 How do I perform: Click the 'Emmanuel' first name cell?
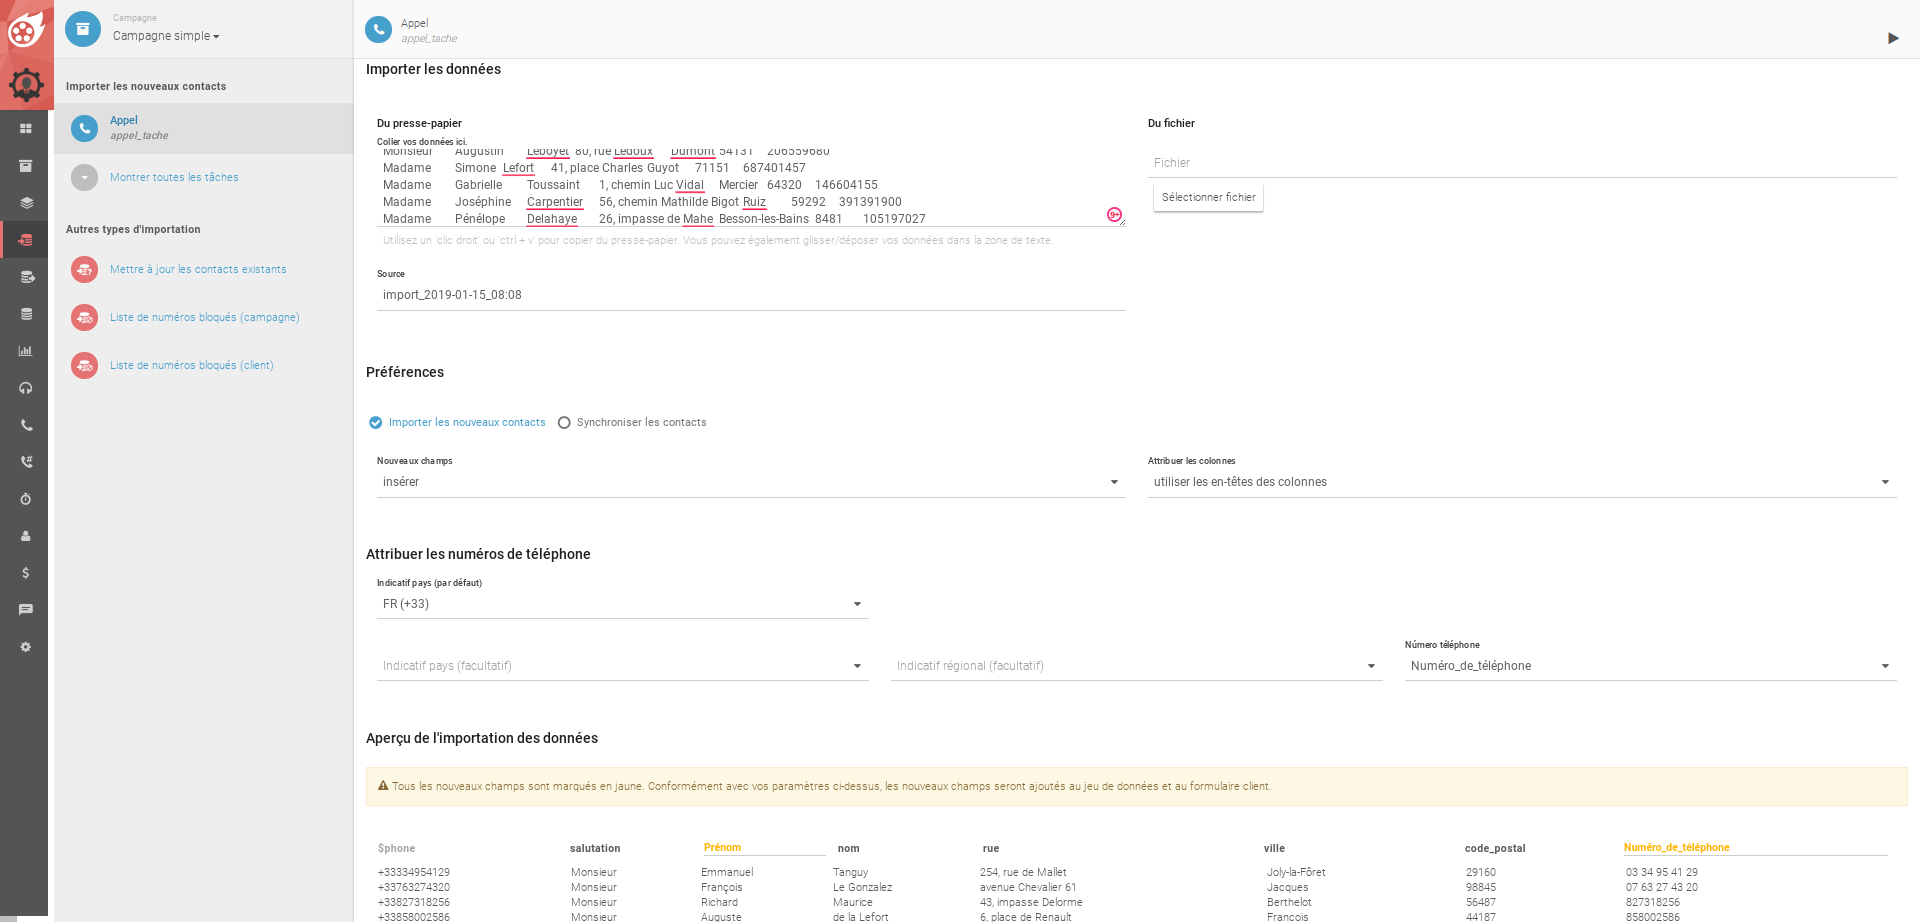(x=727, y=872)
